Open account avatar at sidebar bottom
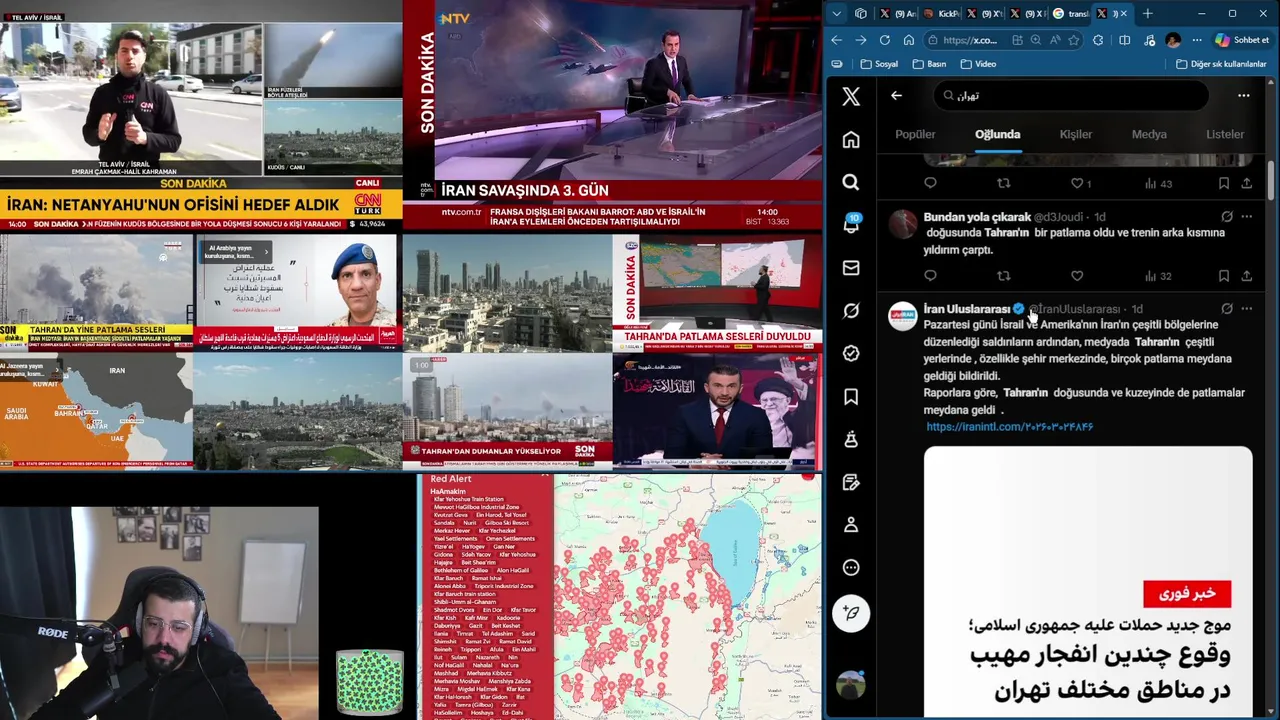 [x=851, y=685]
